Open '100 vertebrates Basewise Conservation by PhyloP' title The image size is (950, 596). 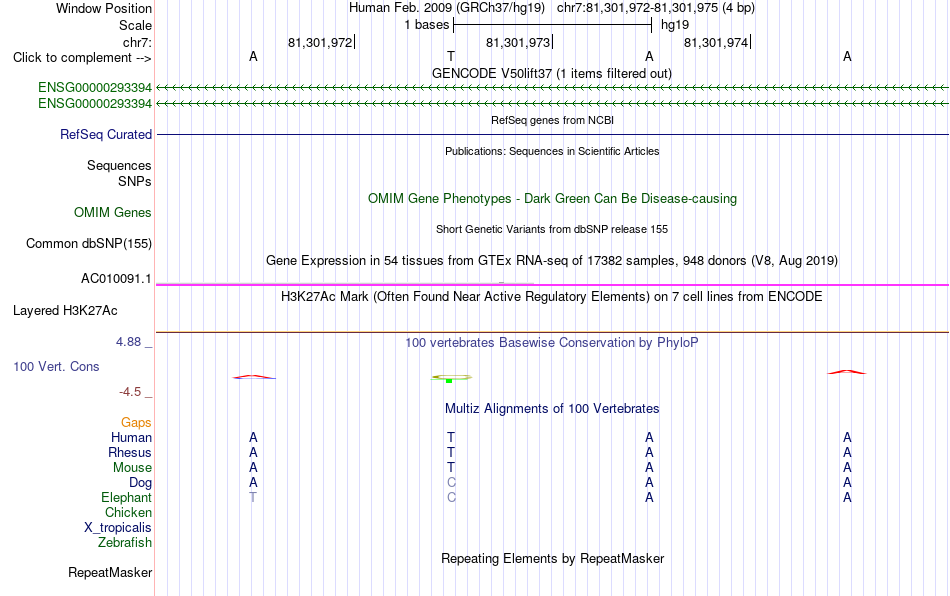[552, 342]
